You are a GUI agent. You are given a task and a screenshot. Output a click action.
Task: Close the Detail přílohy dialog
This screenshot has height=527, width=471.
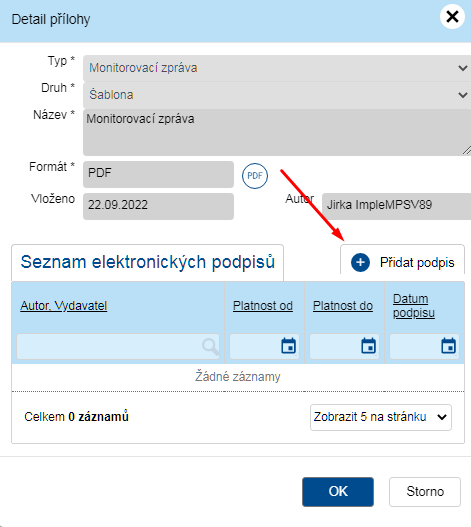(452, 16)
